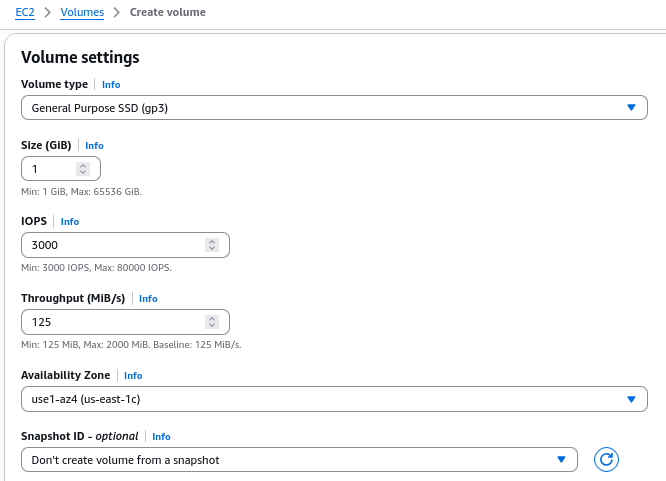Viewport: 666px width, 481px height.
Task: Open the Info link beside Availability Zone
Action: click(x=133, y=376)
